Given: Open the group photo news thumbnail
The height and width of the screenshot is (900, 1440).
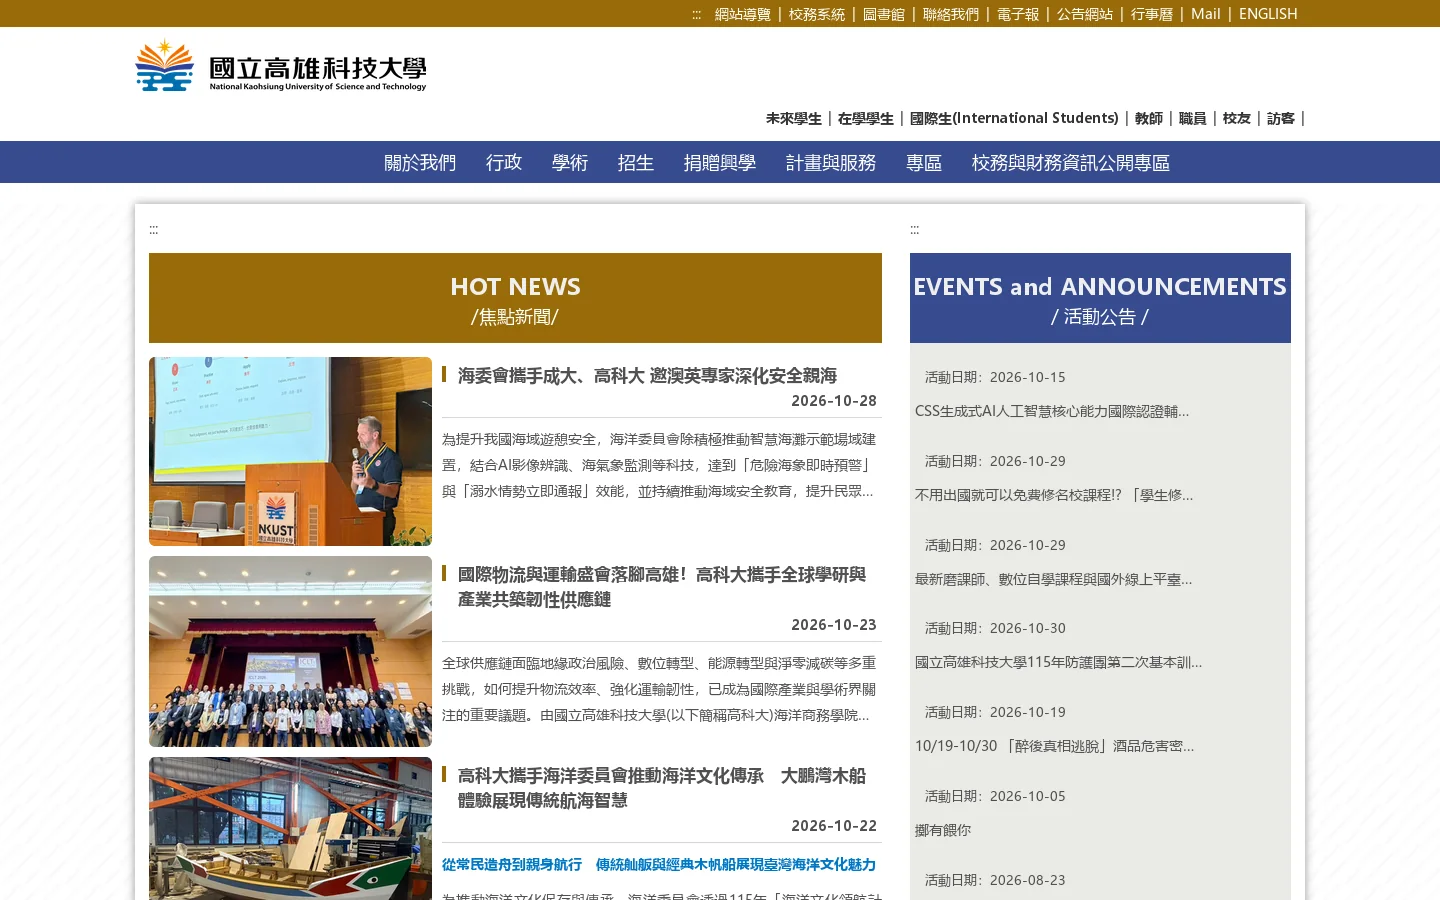Looking at the screenshot, I should 290,651.
